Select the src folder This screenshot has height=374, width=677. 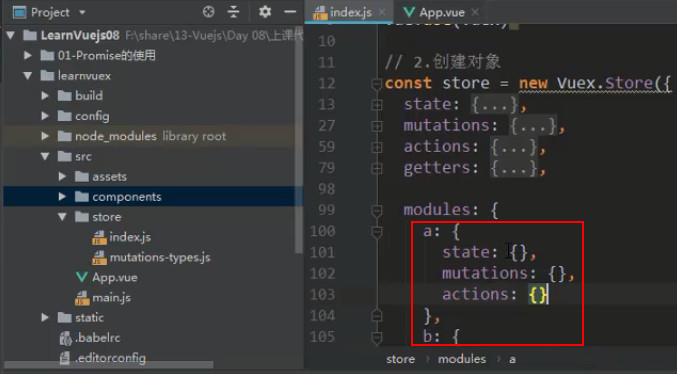(83, 156)
